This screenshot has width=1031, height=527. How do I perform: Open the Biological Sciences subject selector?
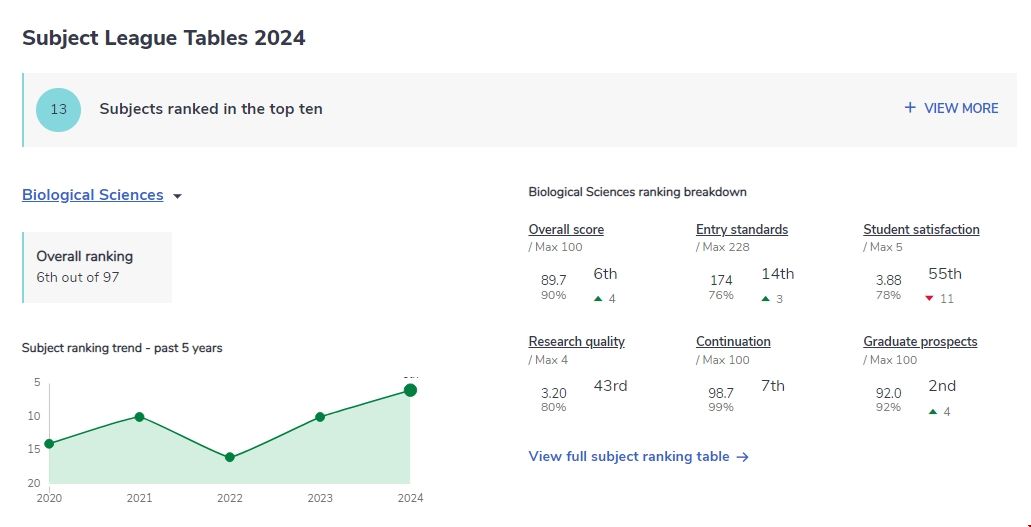coord(93,195)
